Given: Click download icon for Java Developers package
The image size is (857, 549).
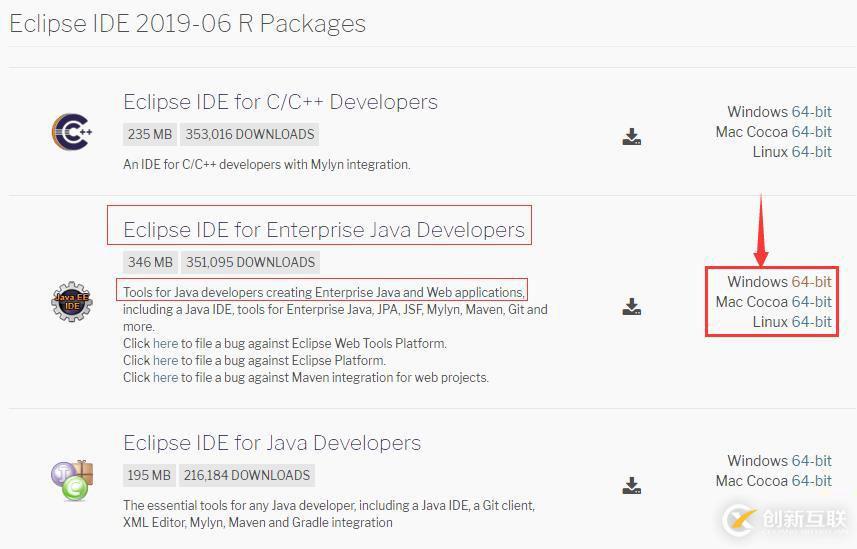Looking at the screenshot, I should click(631, 486).
